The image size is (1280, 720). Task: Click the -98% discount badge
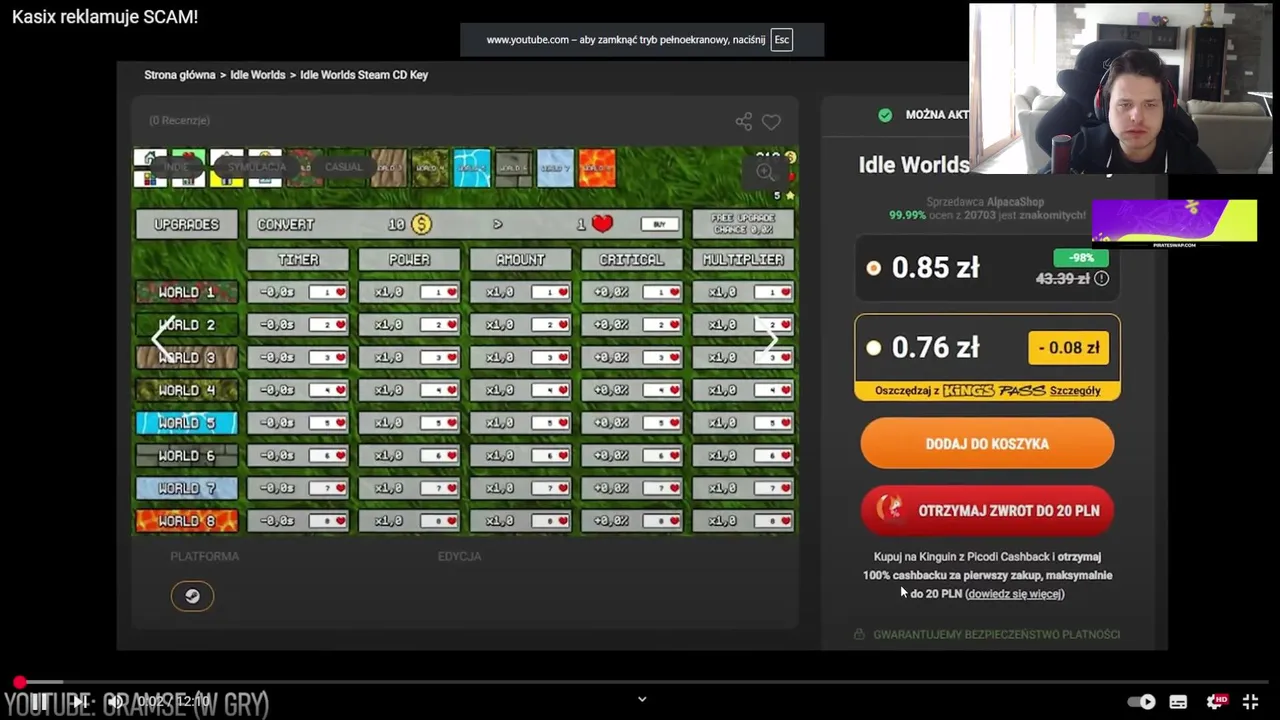click(1081, 258)
